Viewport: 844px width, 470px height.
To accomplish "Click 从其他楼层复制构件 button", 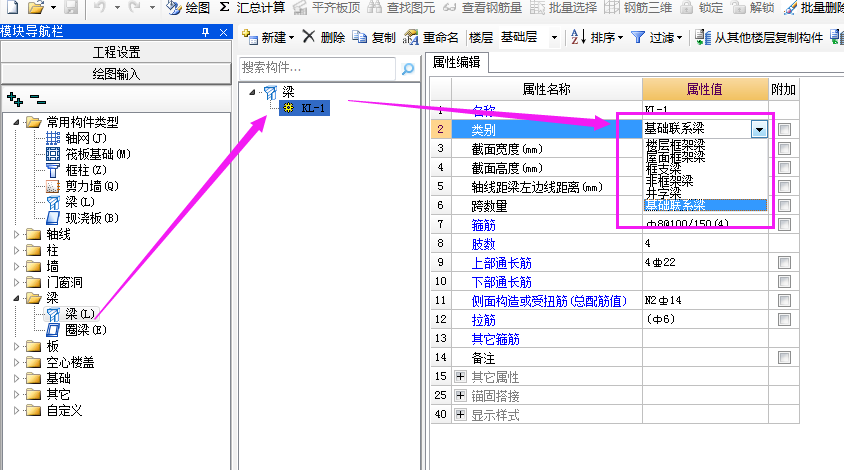I will pyautogui.click(x=759, y=37).
